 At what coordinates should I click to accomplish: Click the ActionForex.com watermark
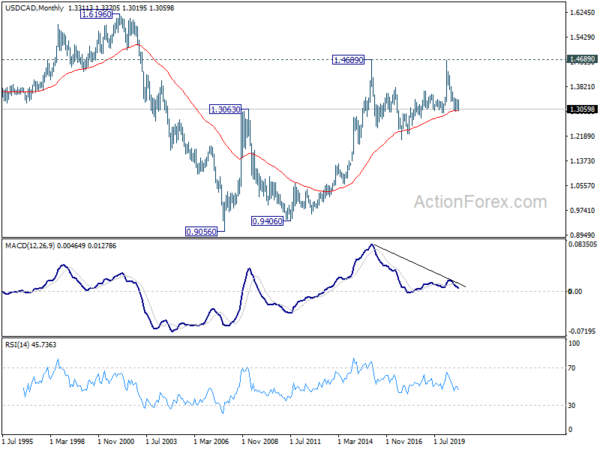pos(480,202)
